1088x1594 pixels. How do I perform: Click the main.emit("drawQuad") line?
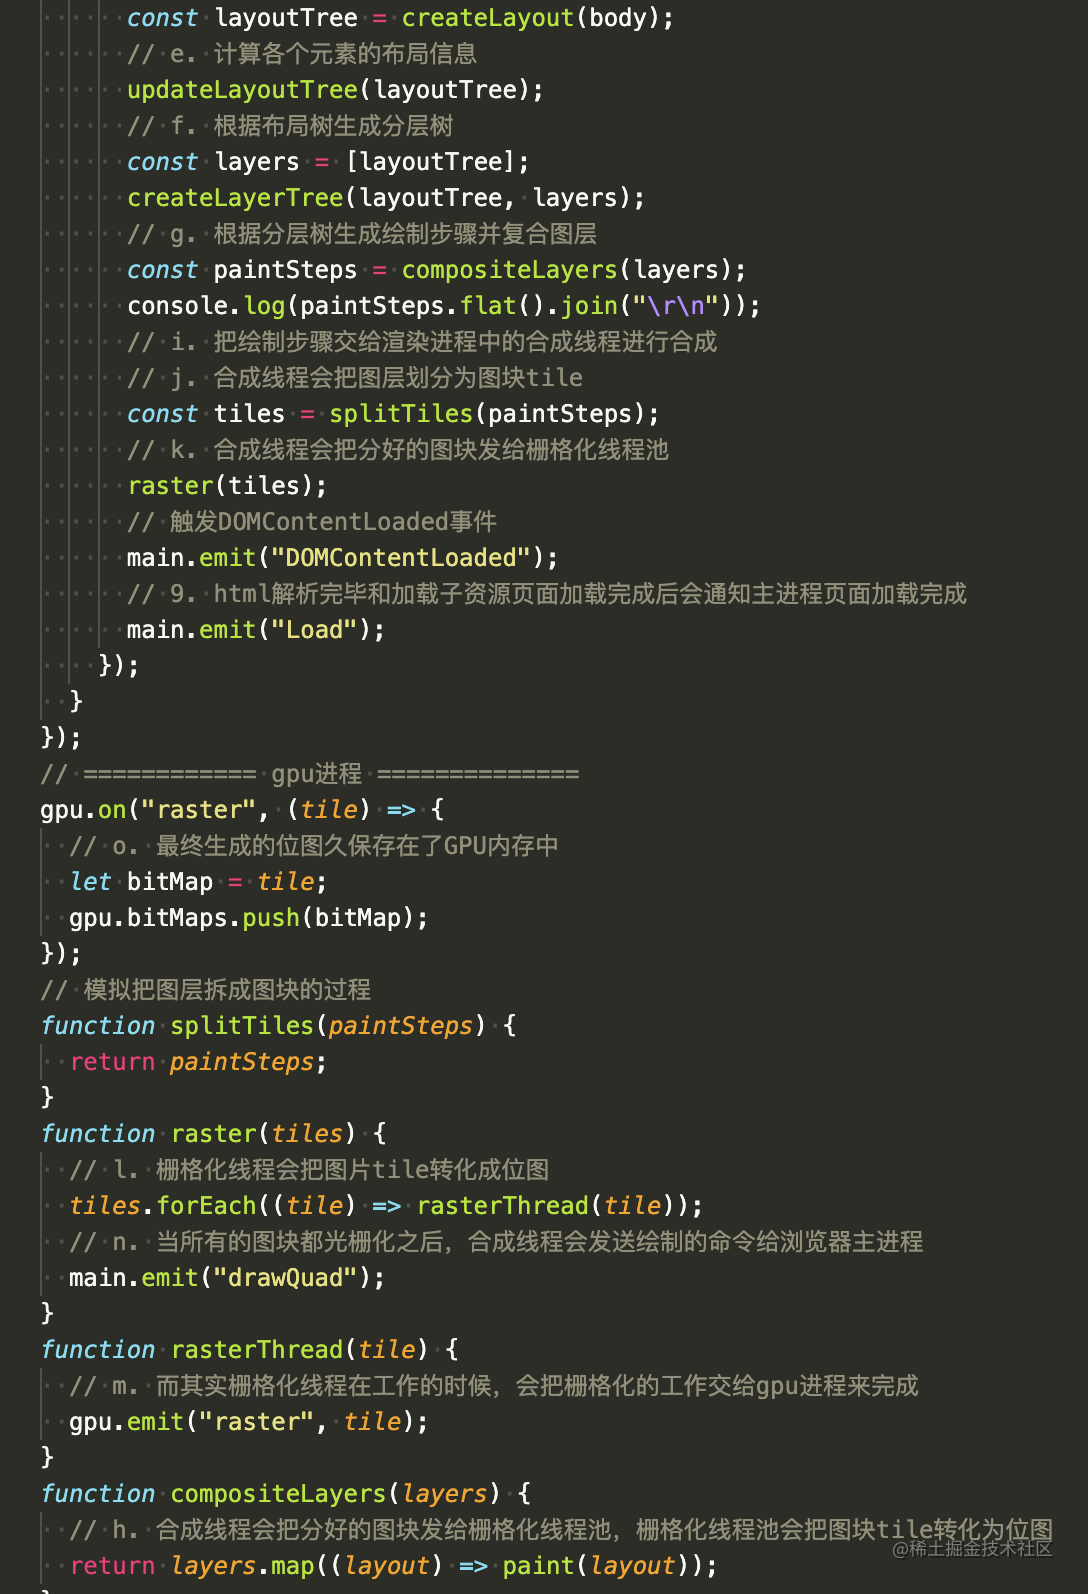point(227,1278)
